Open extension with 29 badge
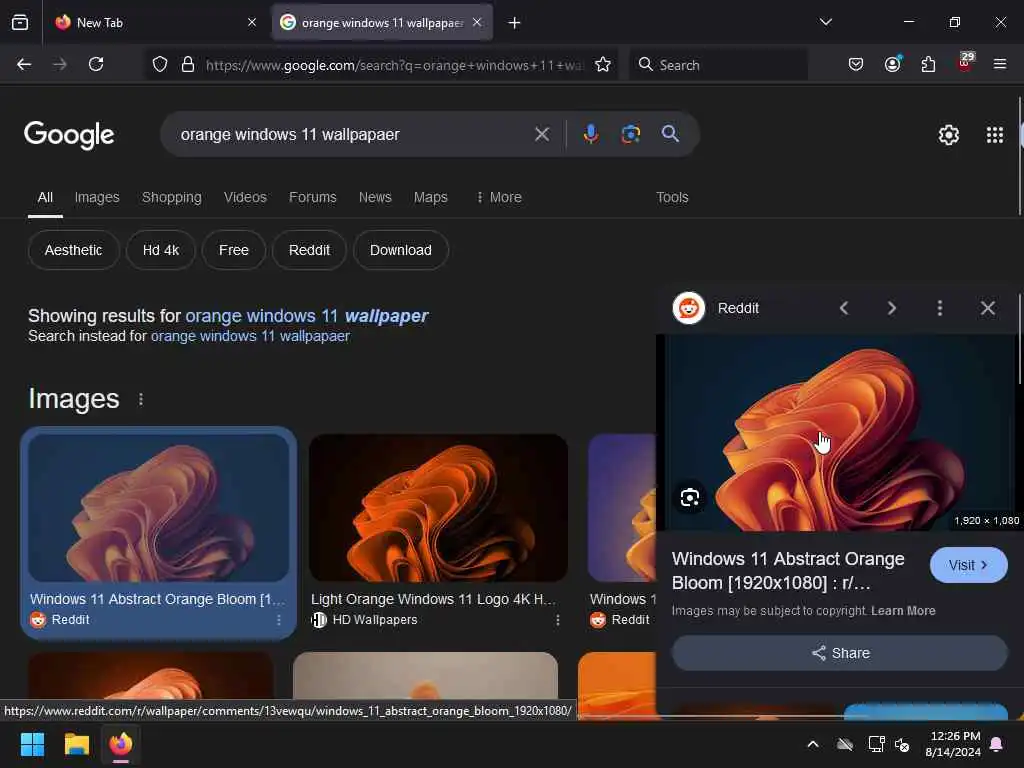 tap(965, 63)
